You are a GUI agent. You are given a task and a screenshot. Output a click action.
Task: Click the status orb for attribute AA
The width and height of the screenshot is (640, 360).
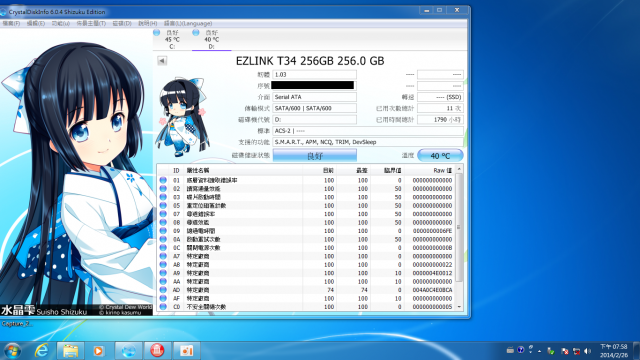(x=163, y=281)
